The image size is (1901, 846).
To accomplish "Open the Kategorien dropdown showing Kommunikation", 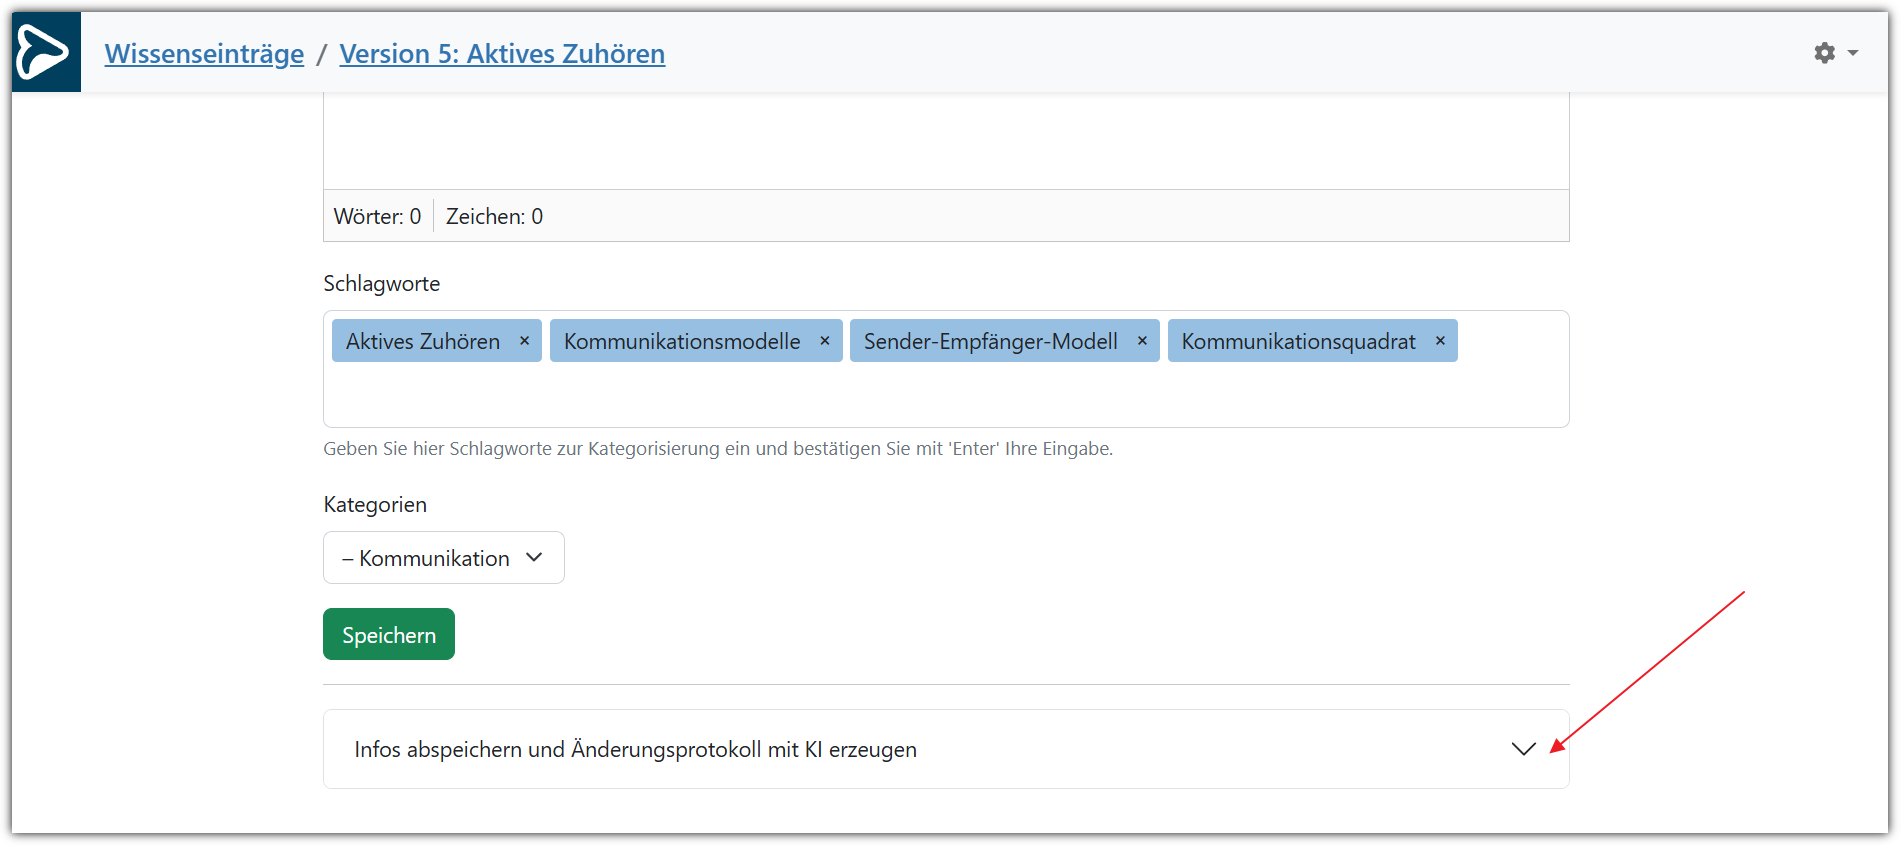I will click(x=443, y=558).
